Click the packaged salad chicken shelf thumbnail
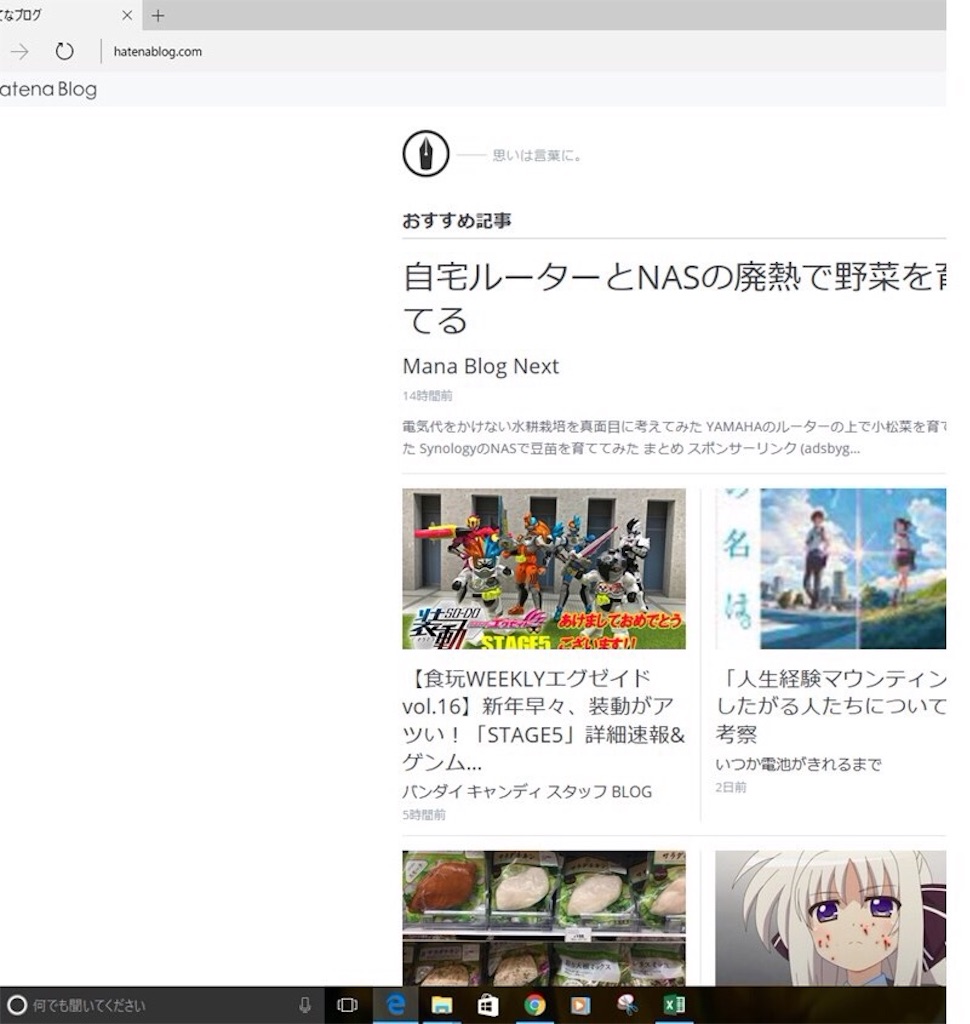The image size is (970, 1024). coord(544,918)
